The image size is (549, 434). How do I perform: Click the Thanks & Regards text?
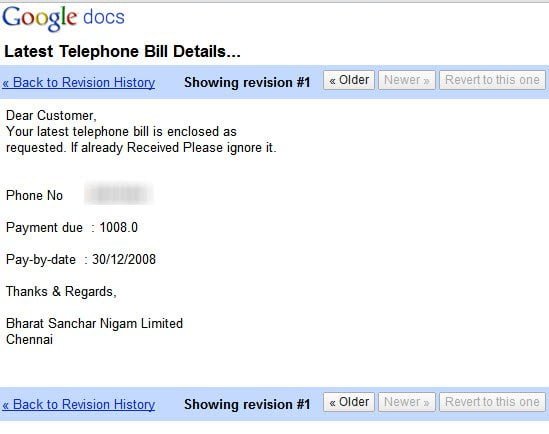61,292
